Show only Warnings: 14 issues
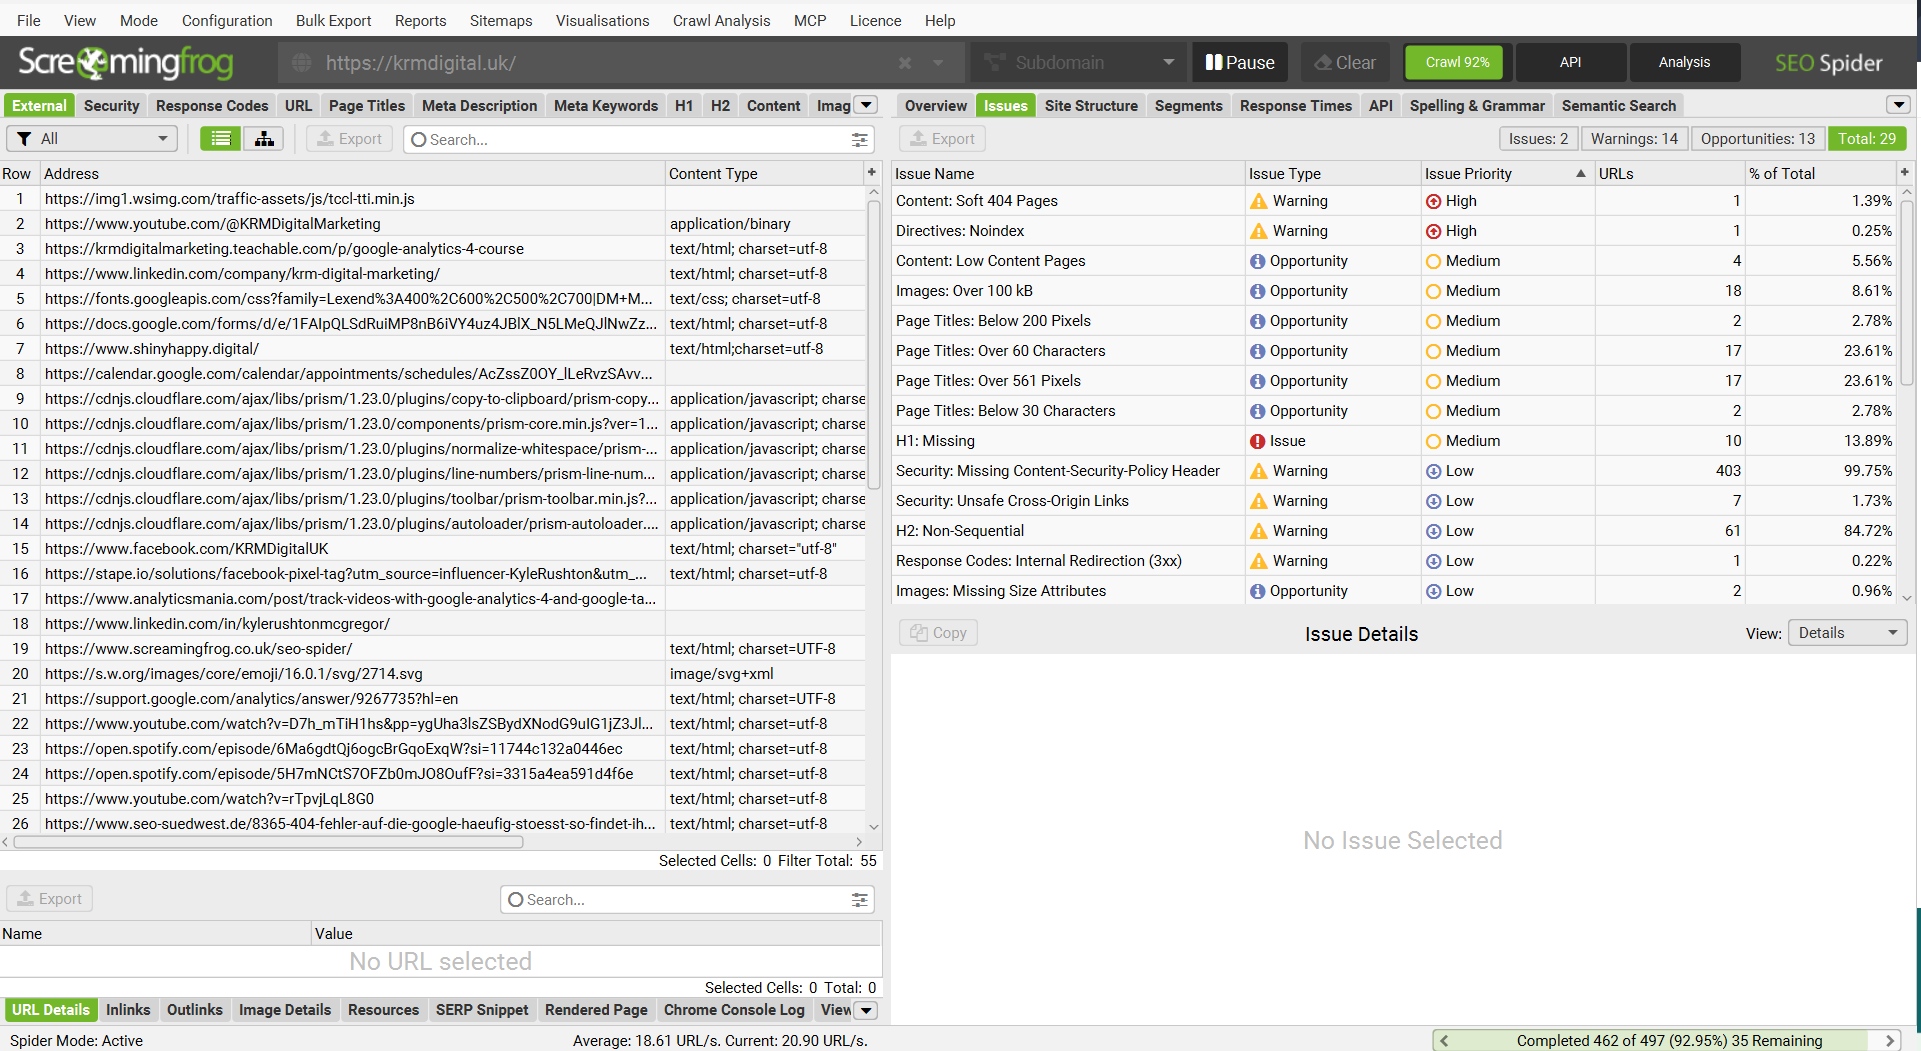This screenshot has height=1051, width=1921. click(1634, 139)
